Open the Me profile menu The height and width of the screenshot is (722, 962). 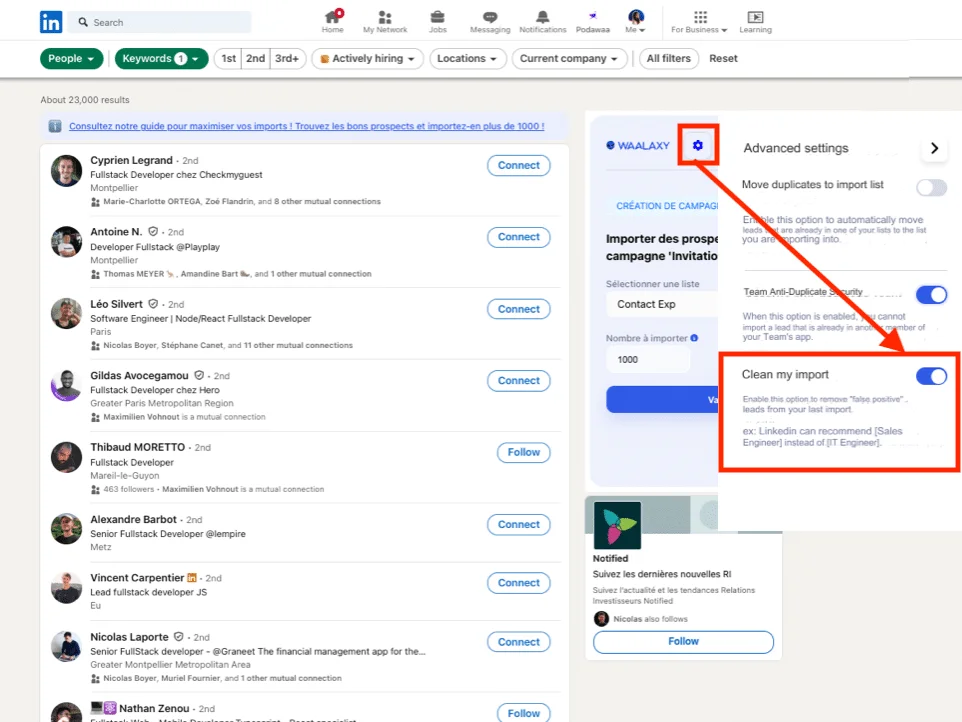tap(636, 21)
